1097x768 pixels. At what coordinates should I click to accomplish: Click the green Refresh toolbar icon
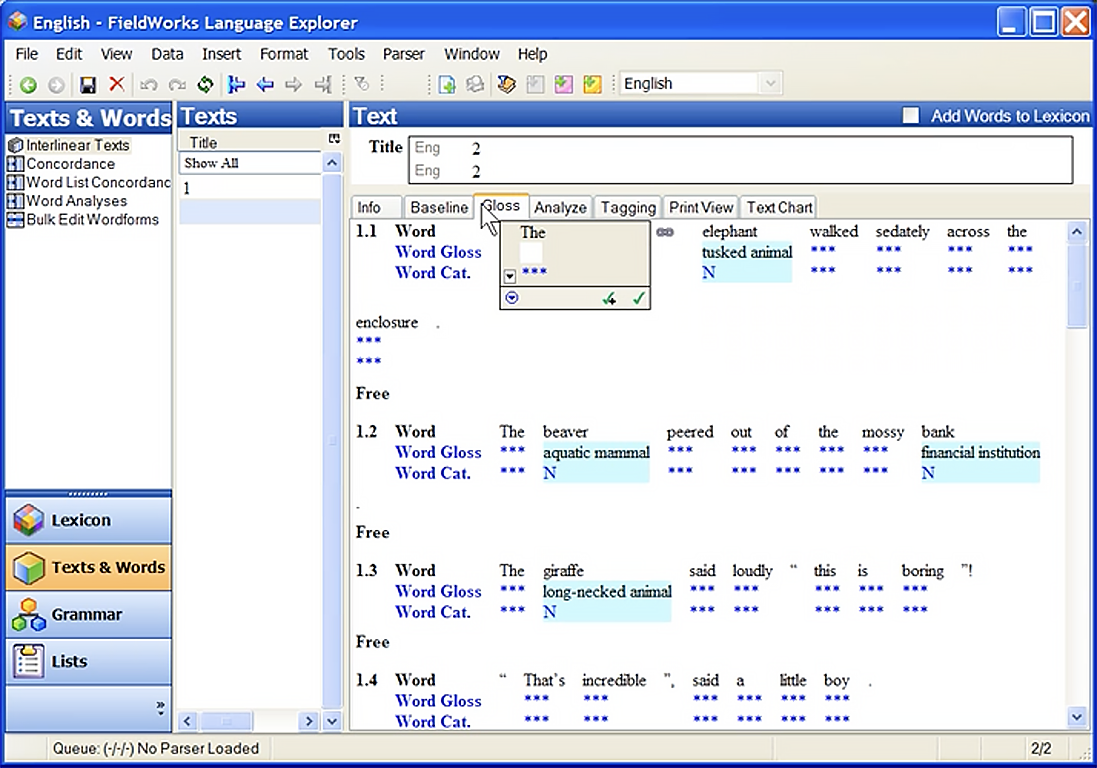pos(205,85)
